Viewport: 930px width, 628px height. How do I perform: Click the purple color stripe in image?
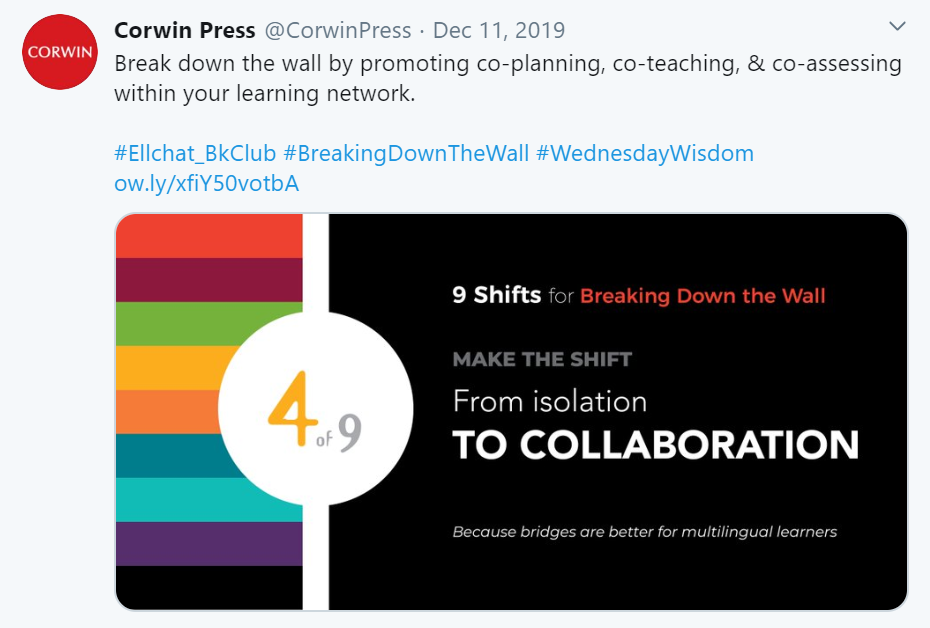pos(209,544)
